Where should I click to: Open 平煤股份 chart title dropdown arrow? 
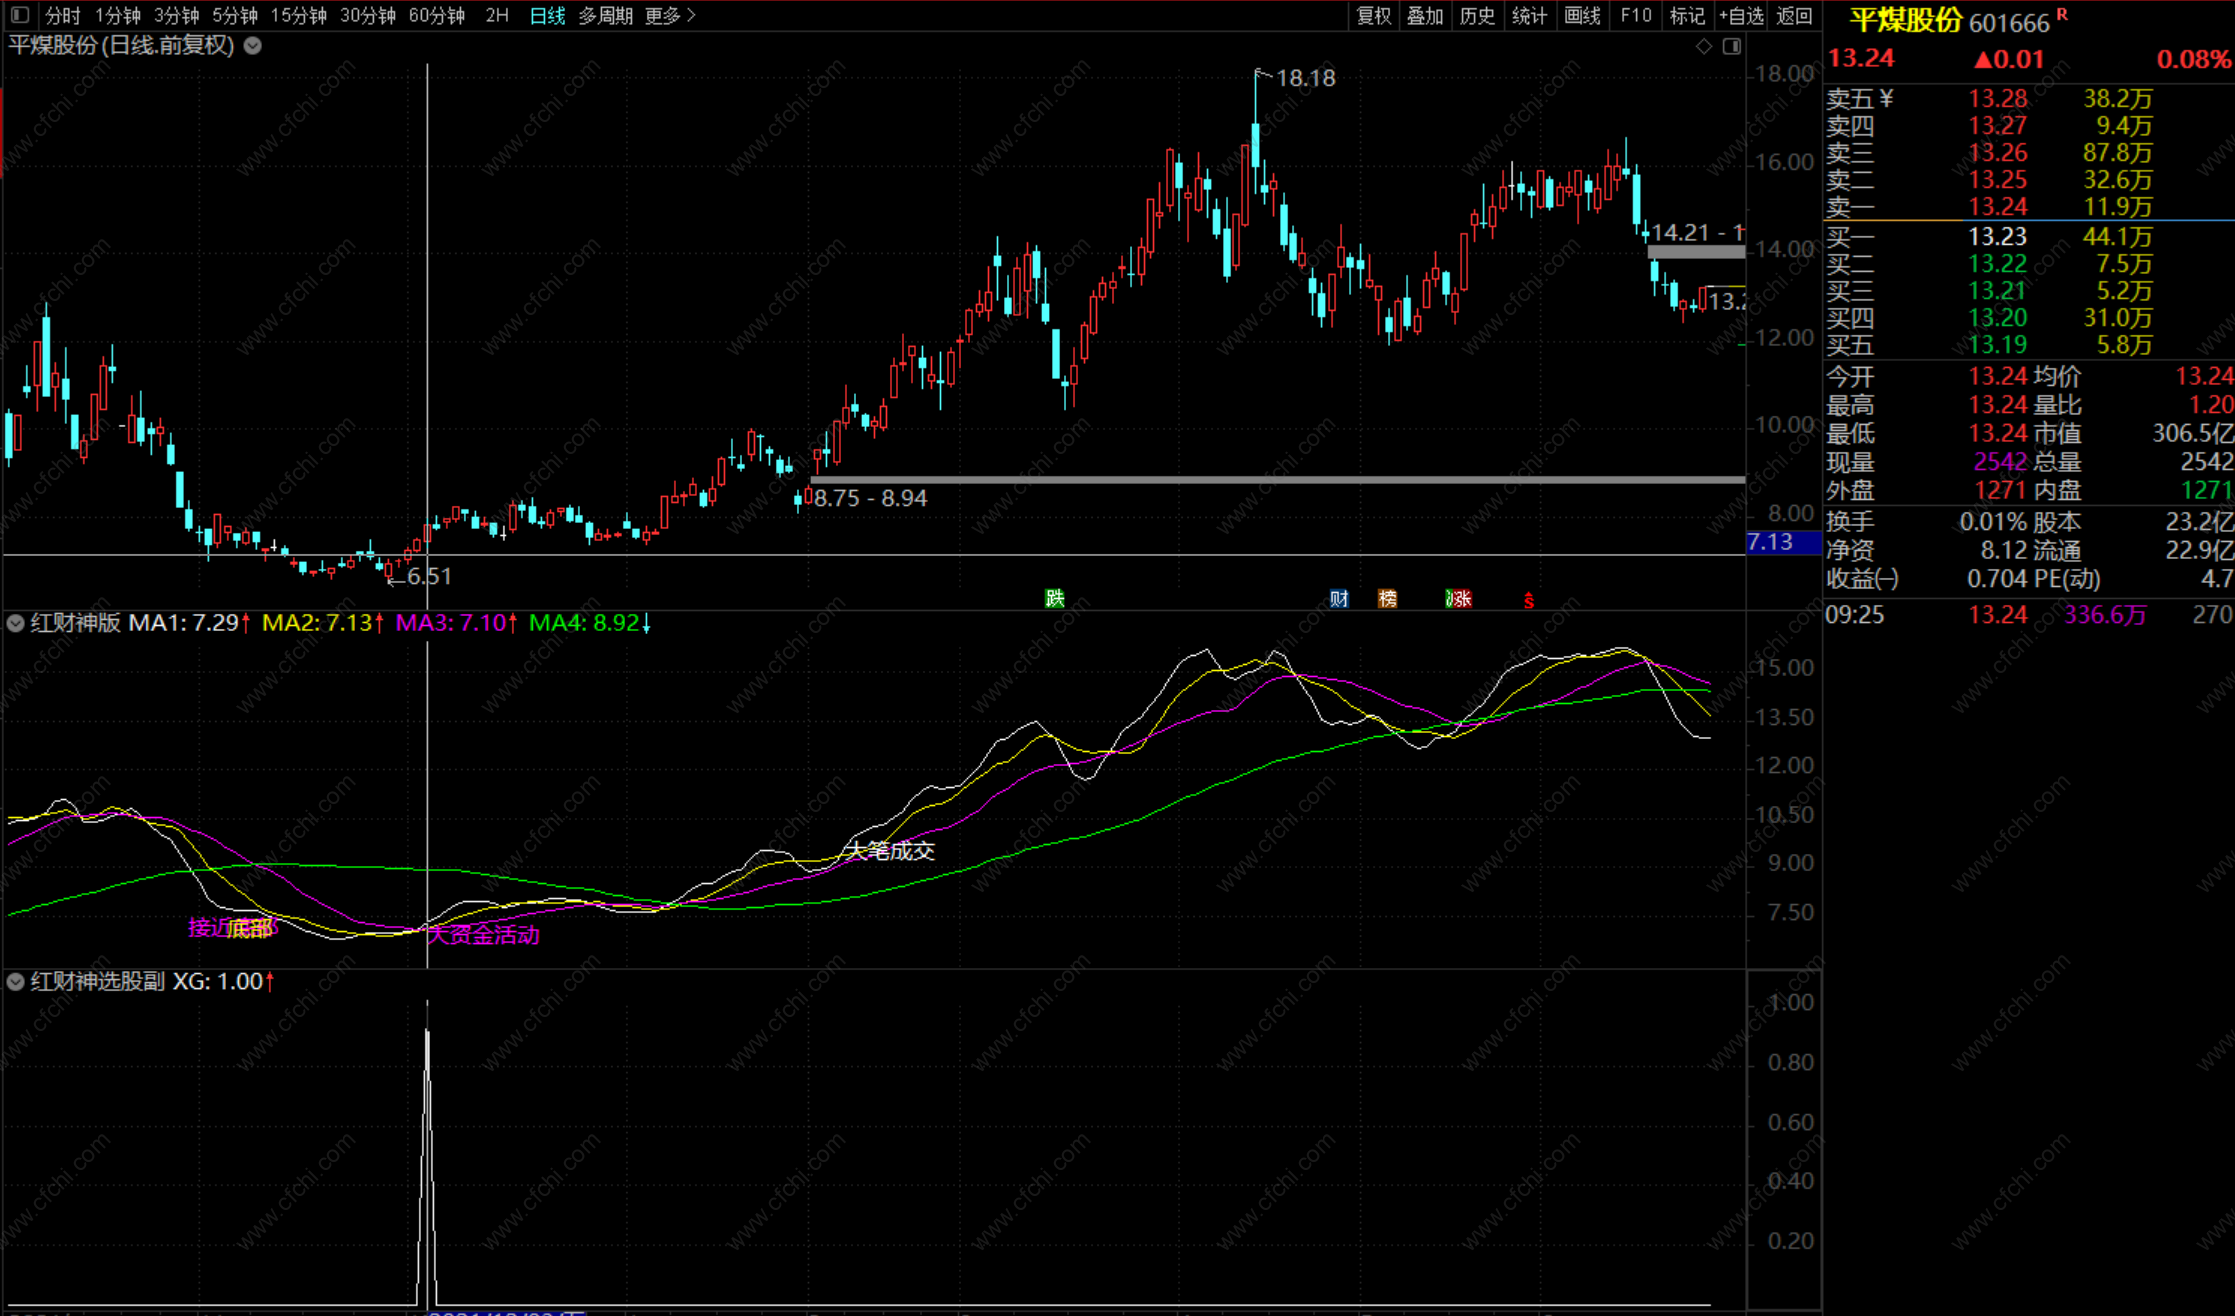(253, 45)
